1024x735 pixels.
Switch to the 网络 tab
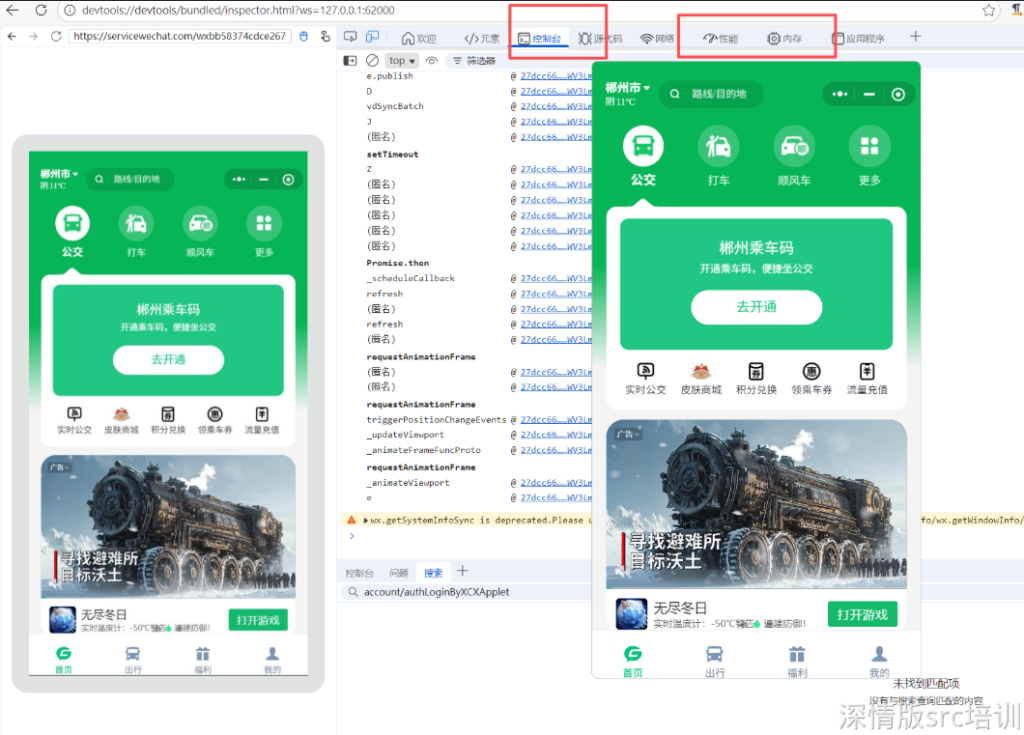[x=657, y=39]
